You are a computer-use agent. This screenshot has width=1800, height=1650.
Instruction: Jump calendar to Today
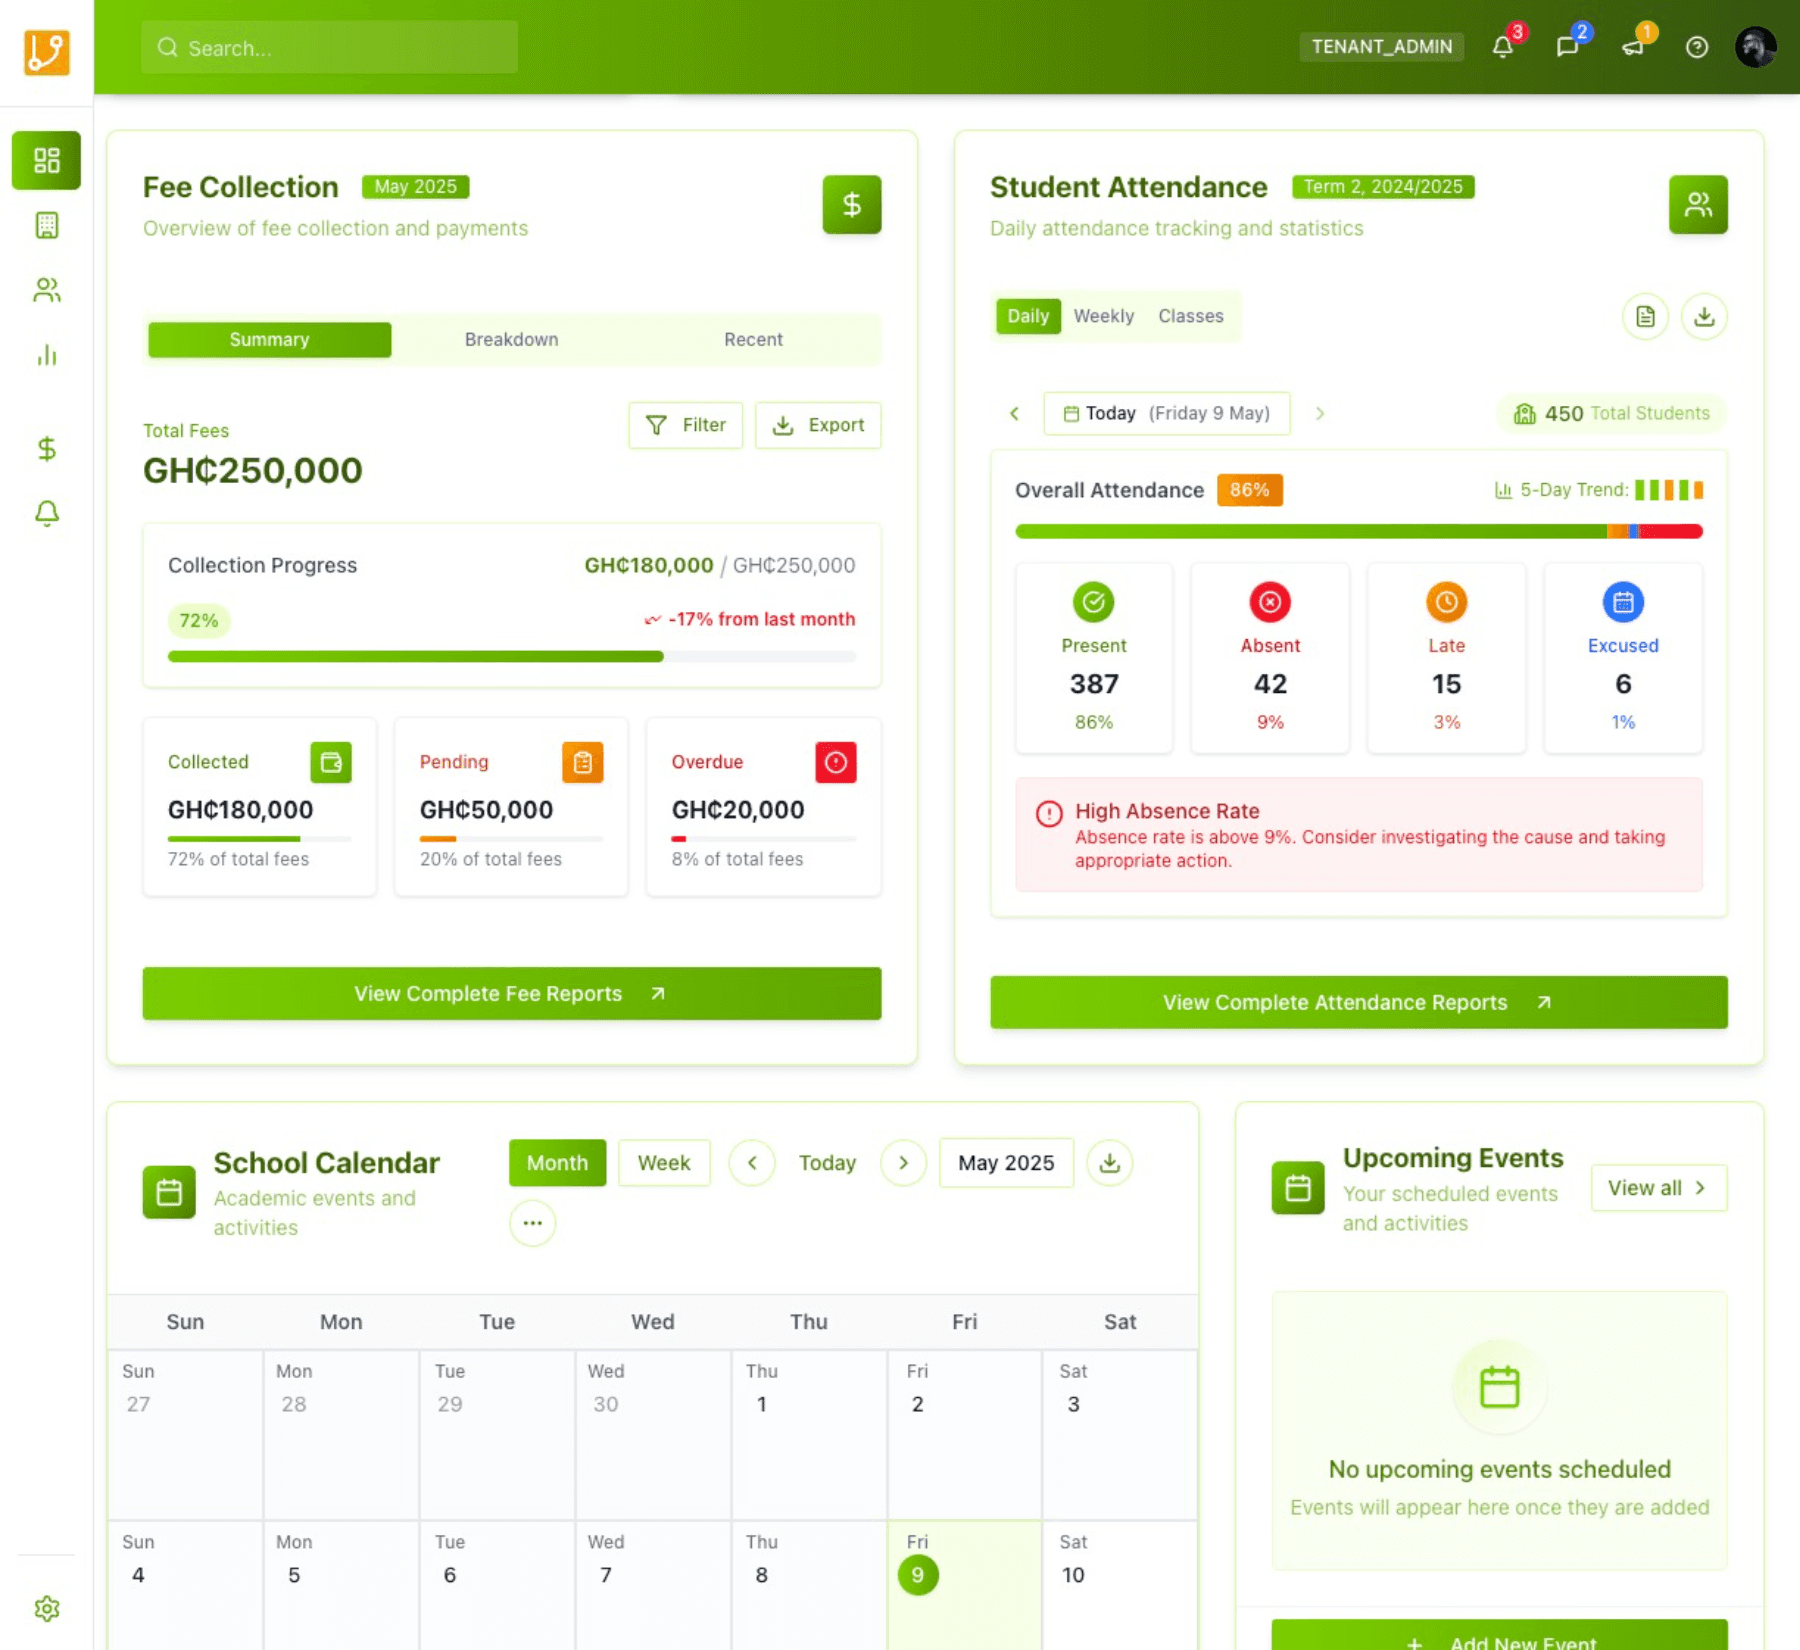click(x=827, y=1163)
